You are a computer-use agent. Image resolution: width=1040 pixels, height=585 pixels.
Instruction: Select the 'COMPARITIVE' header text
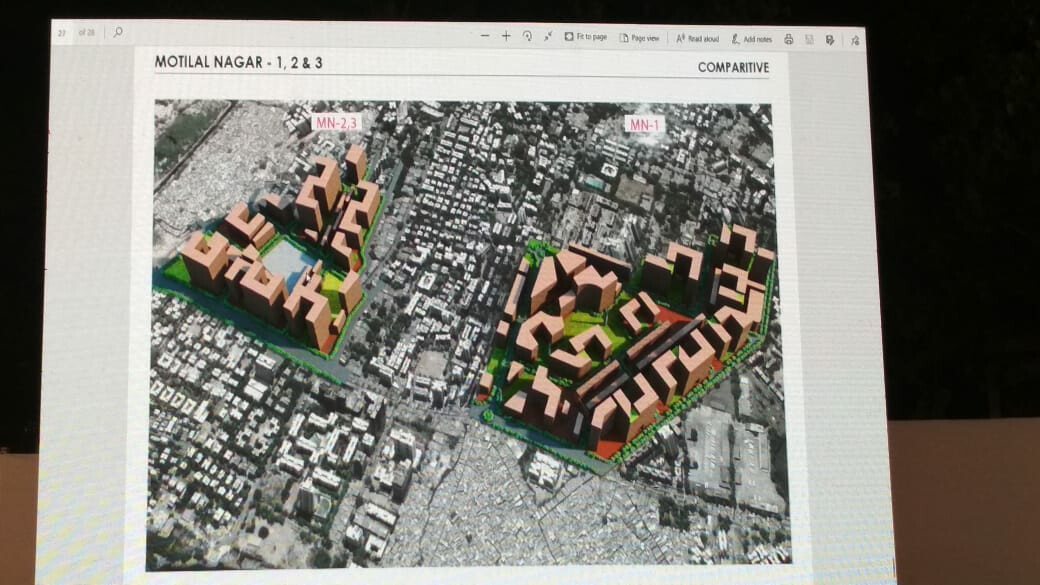pyautogui.click(x=733, y=68)
